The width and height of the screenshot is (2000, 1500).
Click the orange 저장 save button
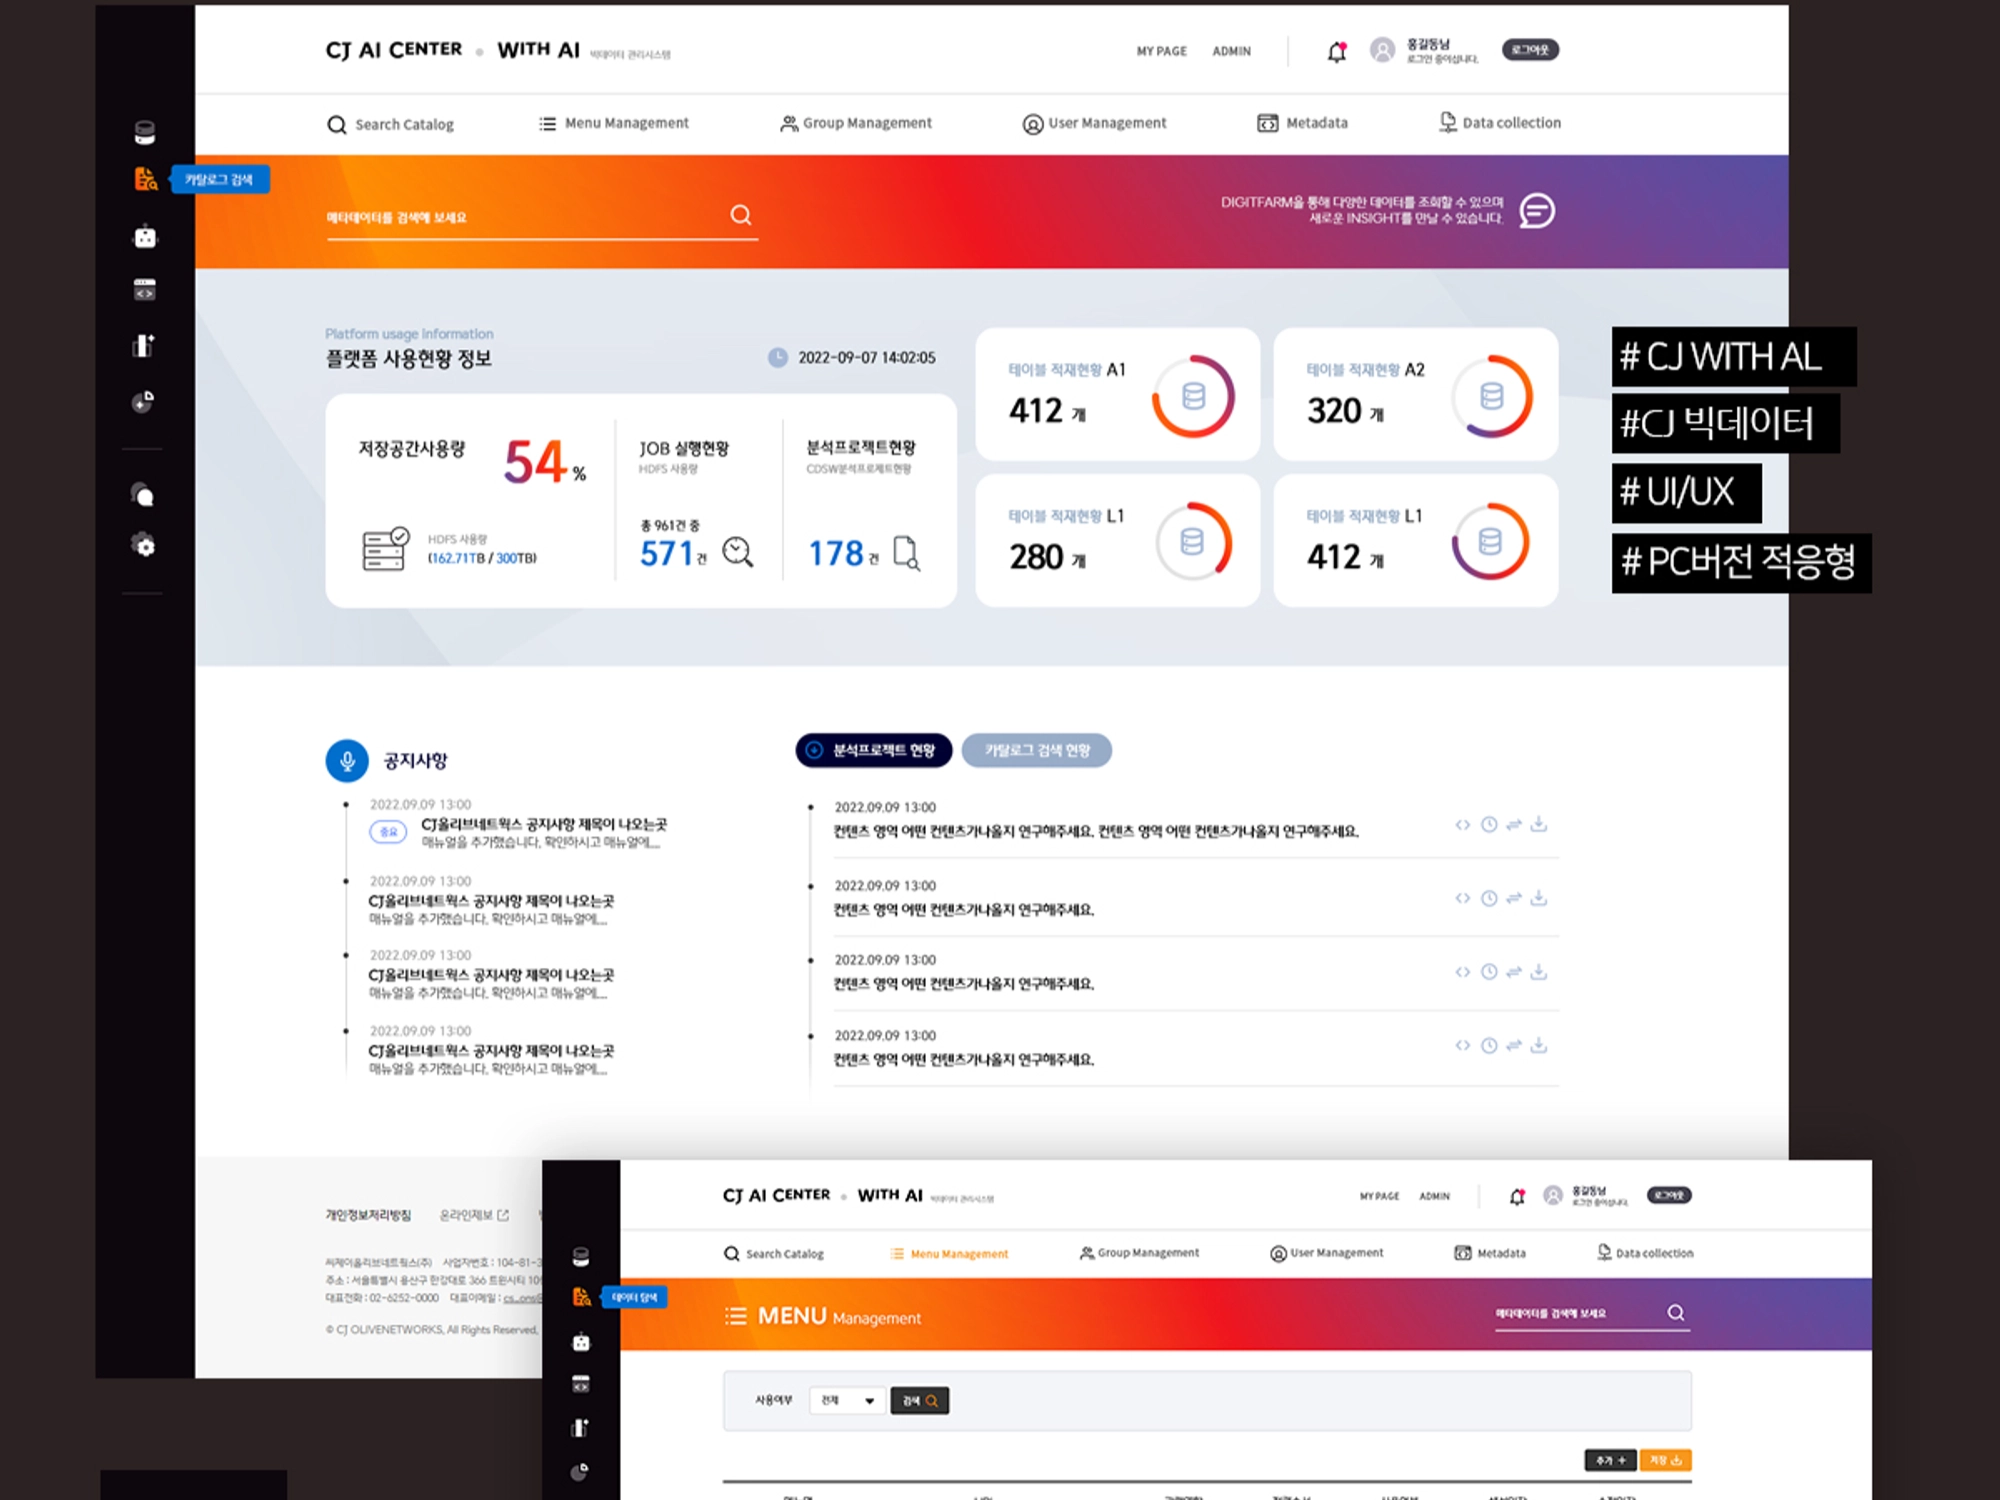[x=1665, y=1460]
